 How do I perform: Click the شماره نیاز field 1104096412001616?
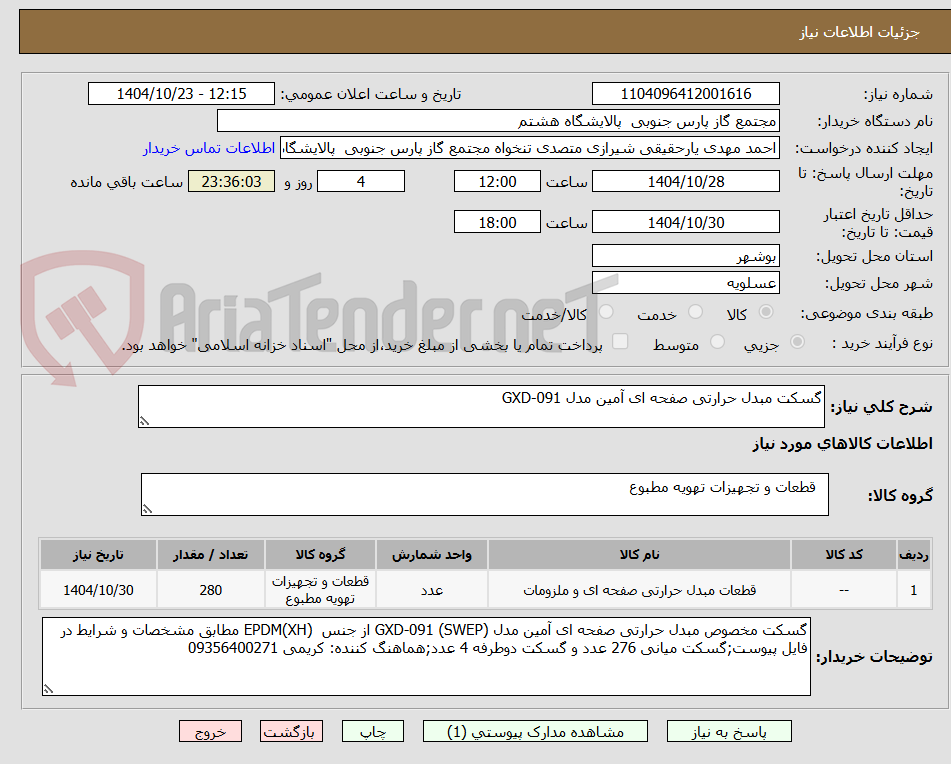click(x=685, y=94)
